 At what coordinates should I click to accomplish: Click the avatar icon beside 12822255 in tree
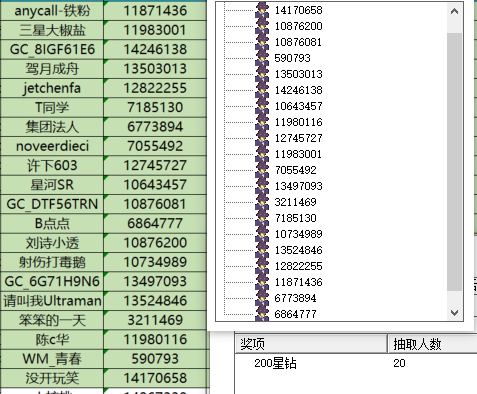pyautogui.click(x=262, y=266)
